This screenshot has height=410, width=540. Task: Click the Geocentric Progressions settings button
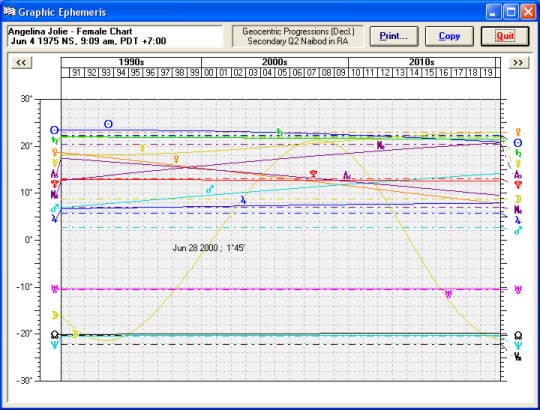(x=298, y=36)
